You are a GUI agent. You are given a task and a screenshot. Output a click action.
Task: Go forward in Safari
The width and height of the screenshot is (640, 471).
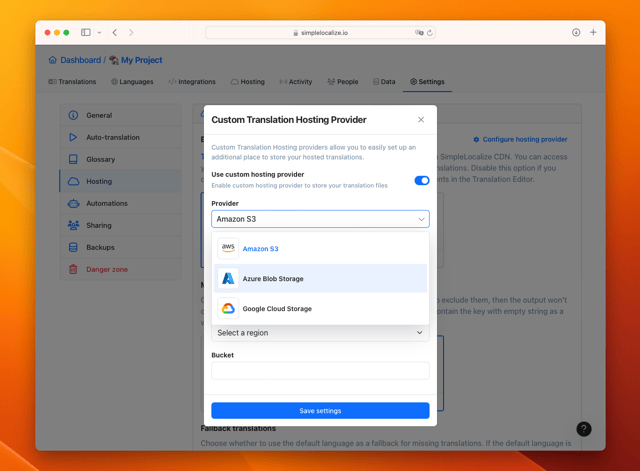[x=131, y=32]
